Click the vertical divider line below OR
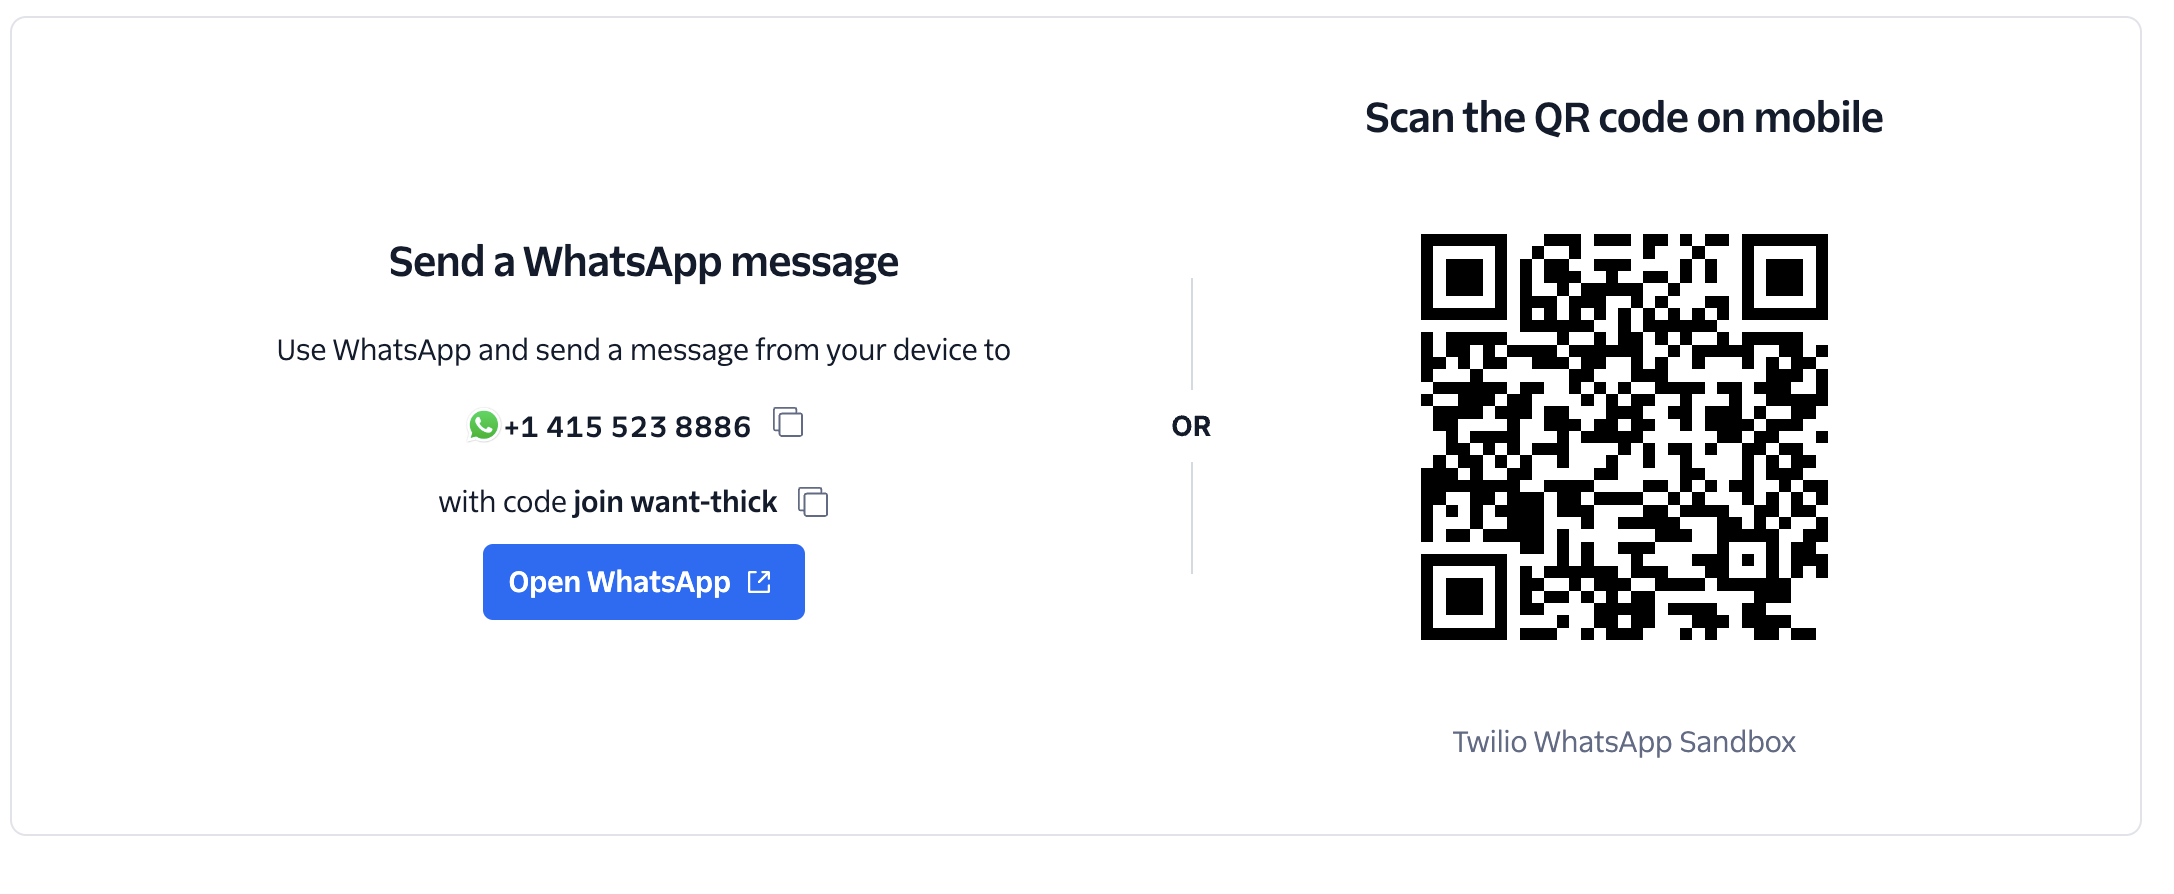 click(x=1192, y=518)
